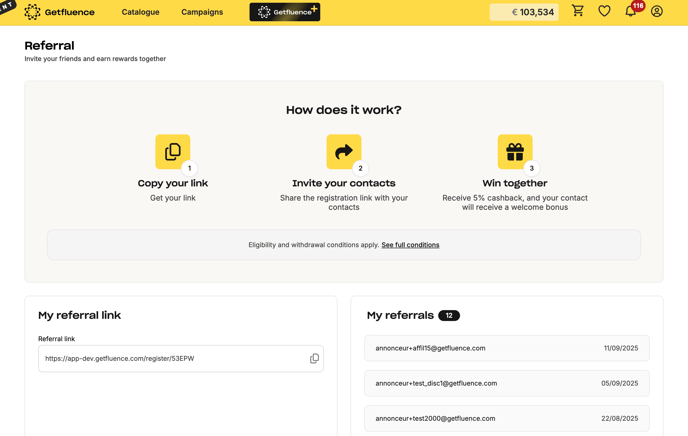Screen dimensions: 688x436
Task: Click the black corner ribbon at top-left
Action: 7,6
